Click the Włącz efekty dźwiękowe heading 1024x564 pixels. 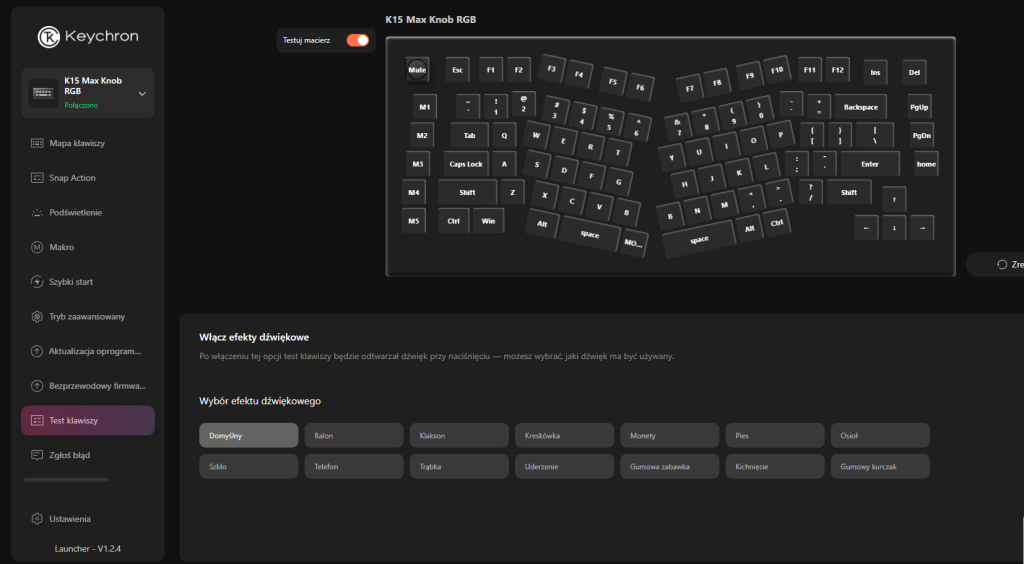tap(254, 337)
